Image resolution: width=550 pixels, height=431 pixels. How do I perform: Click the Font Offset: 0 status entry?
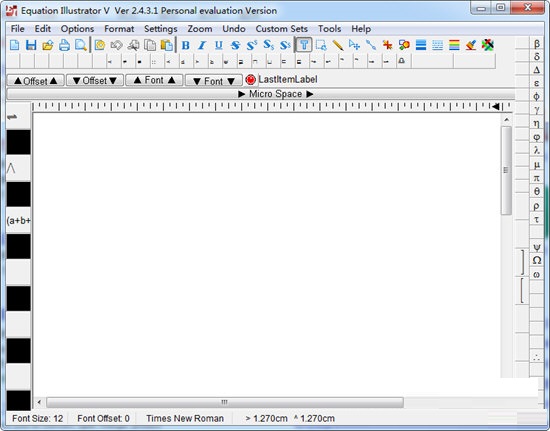pos(103,418)
